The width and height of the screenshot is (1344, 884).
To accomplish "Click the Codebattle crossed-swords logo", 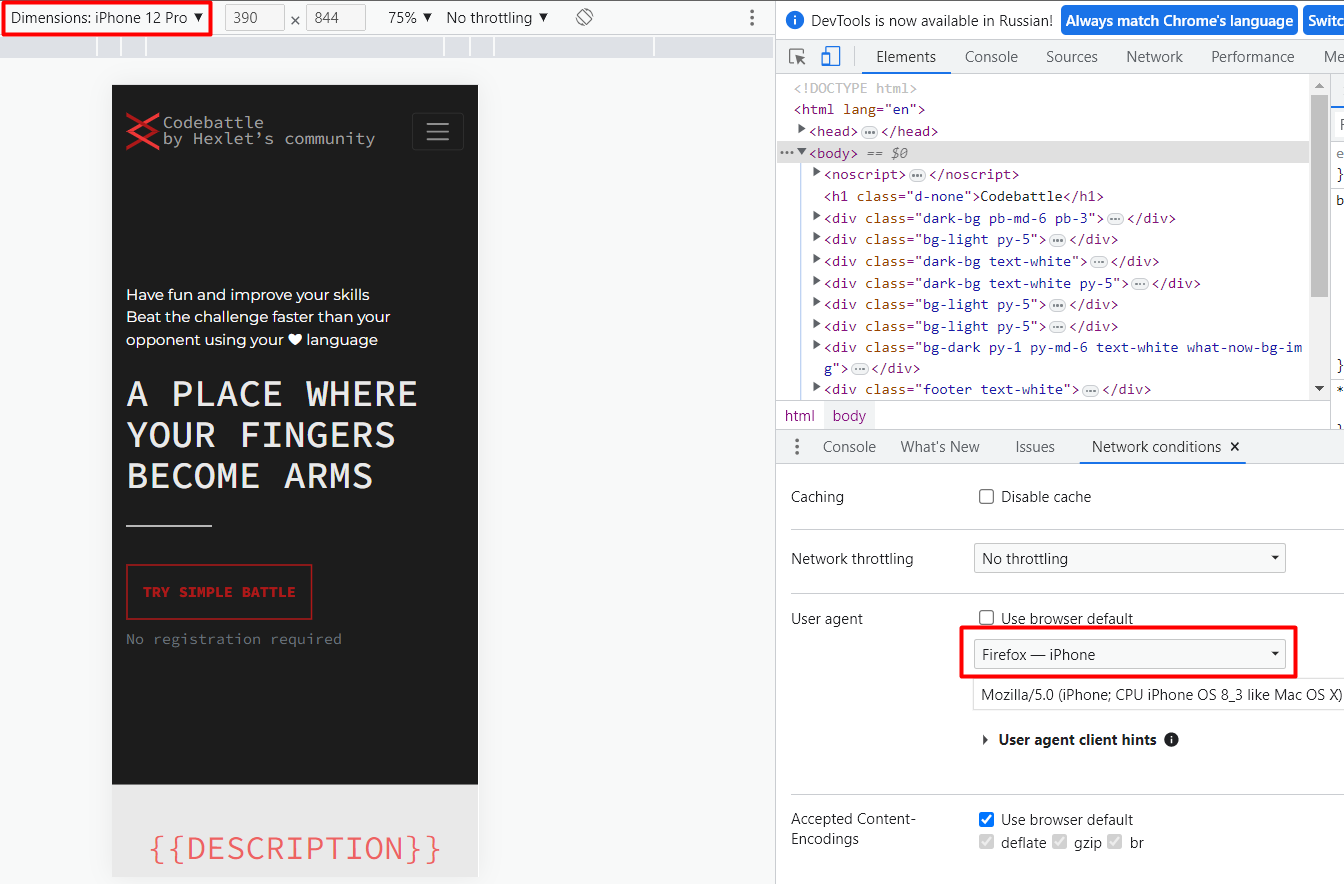I will 142,131.
